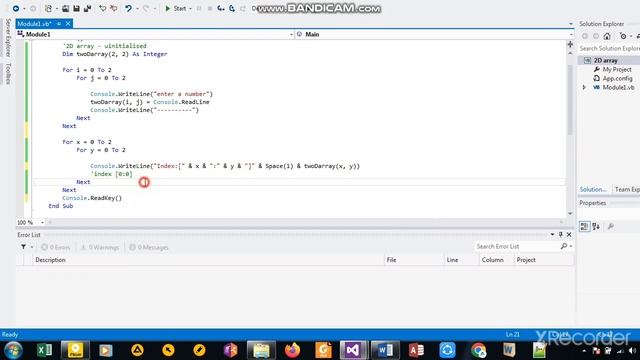This screenshot has width=640, height=360.
Task: Toggle auto-hide pin on Error List
Action: 560,235
